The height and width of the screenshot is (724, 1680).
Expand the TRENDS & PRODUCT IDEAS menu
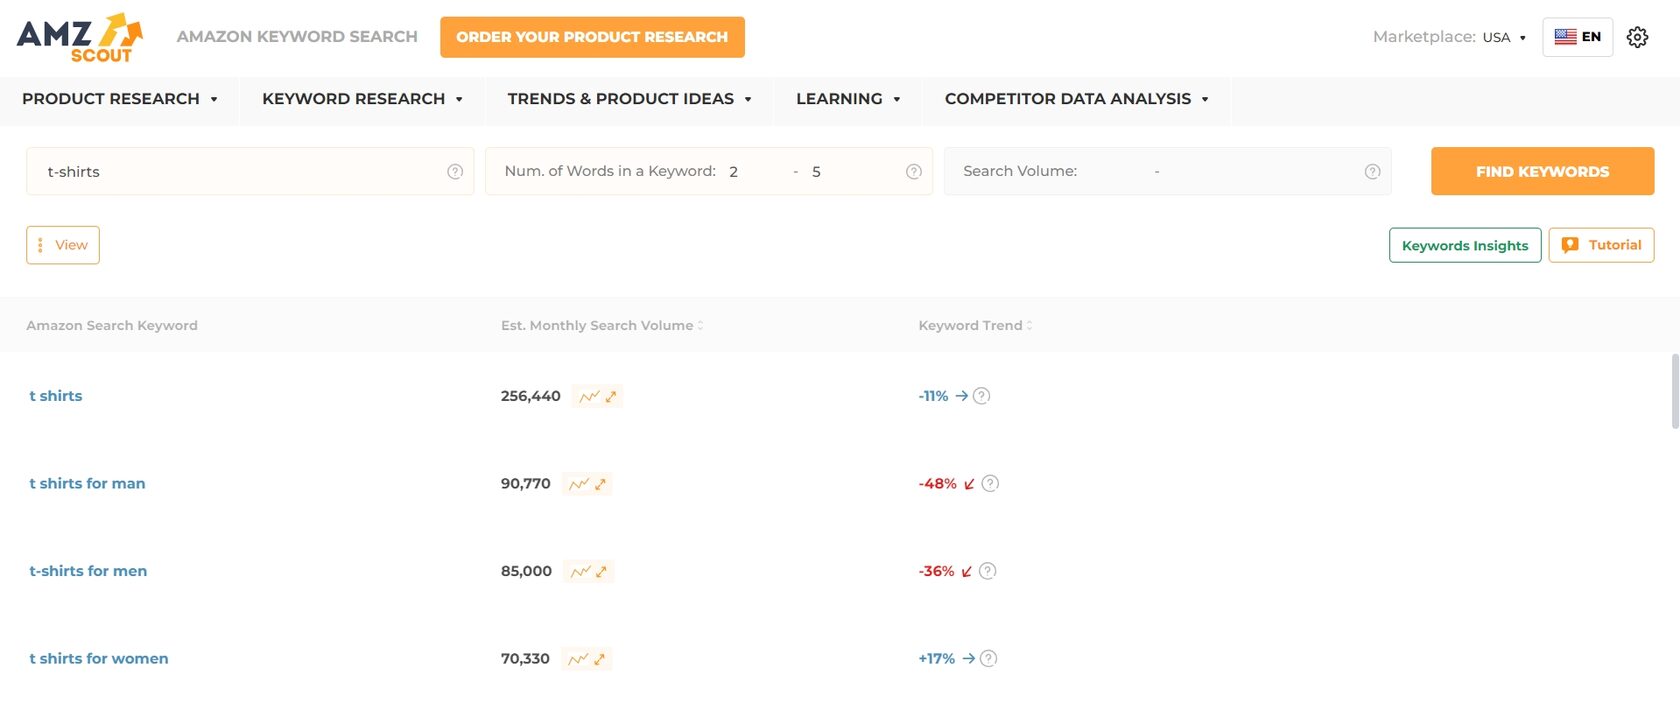628,99
